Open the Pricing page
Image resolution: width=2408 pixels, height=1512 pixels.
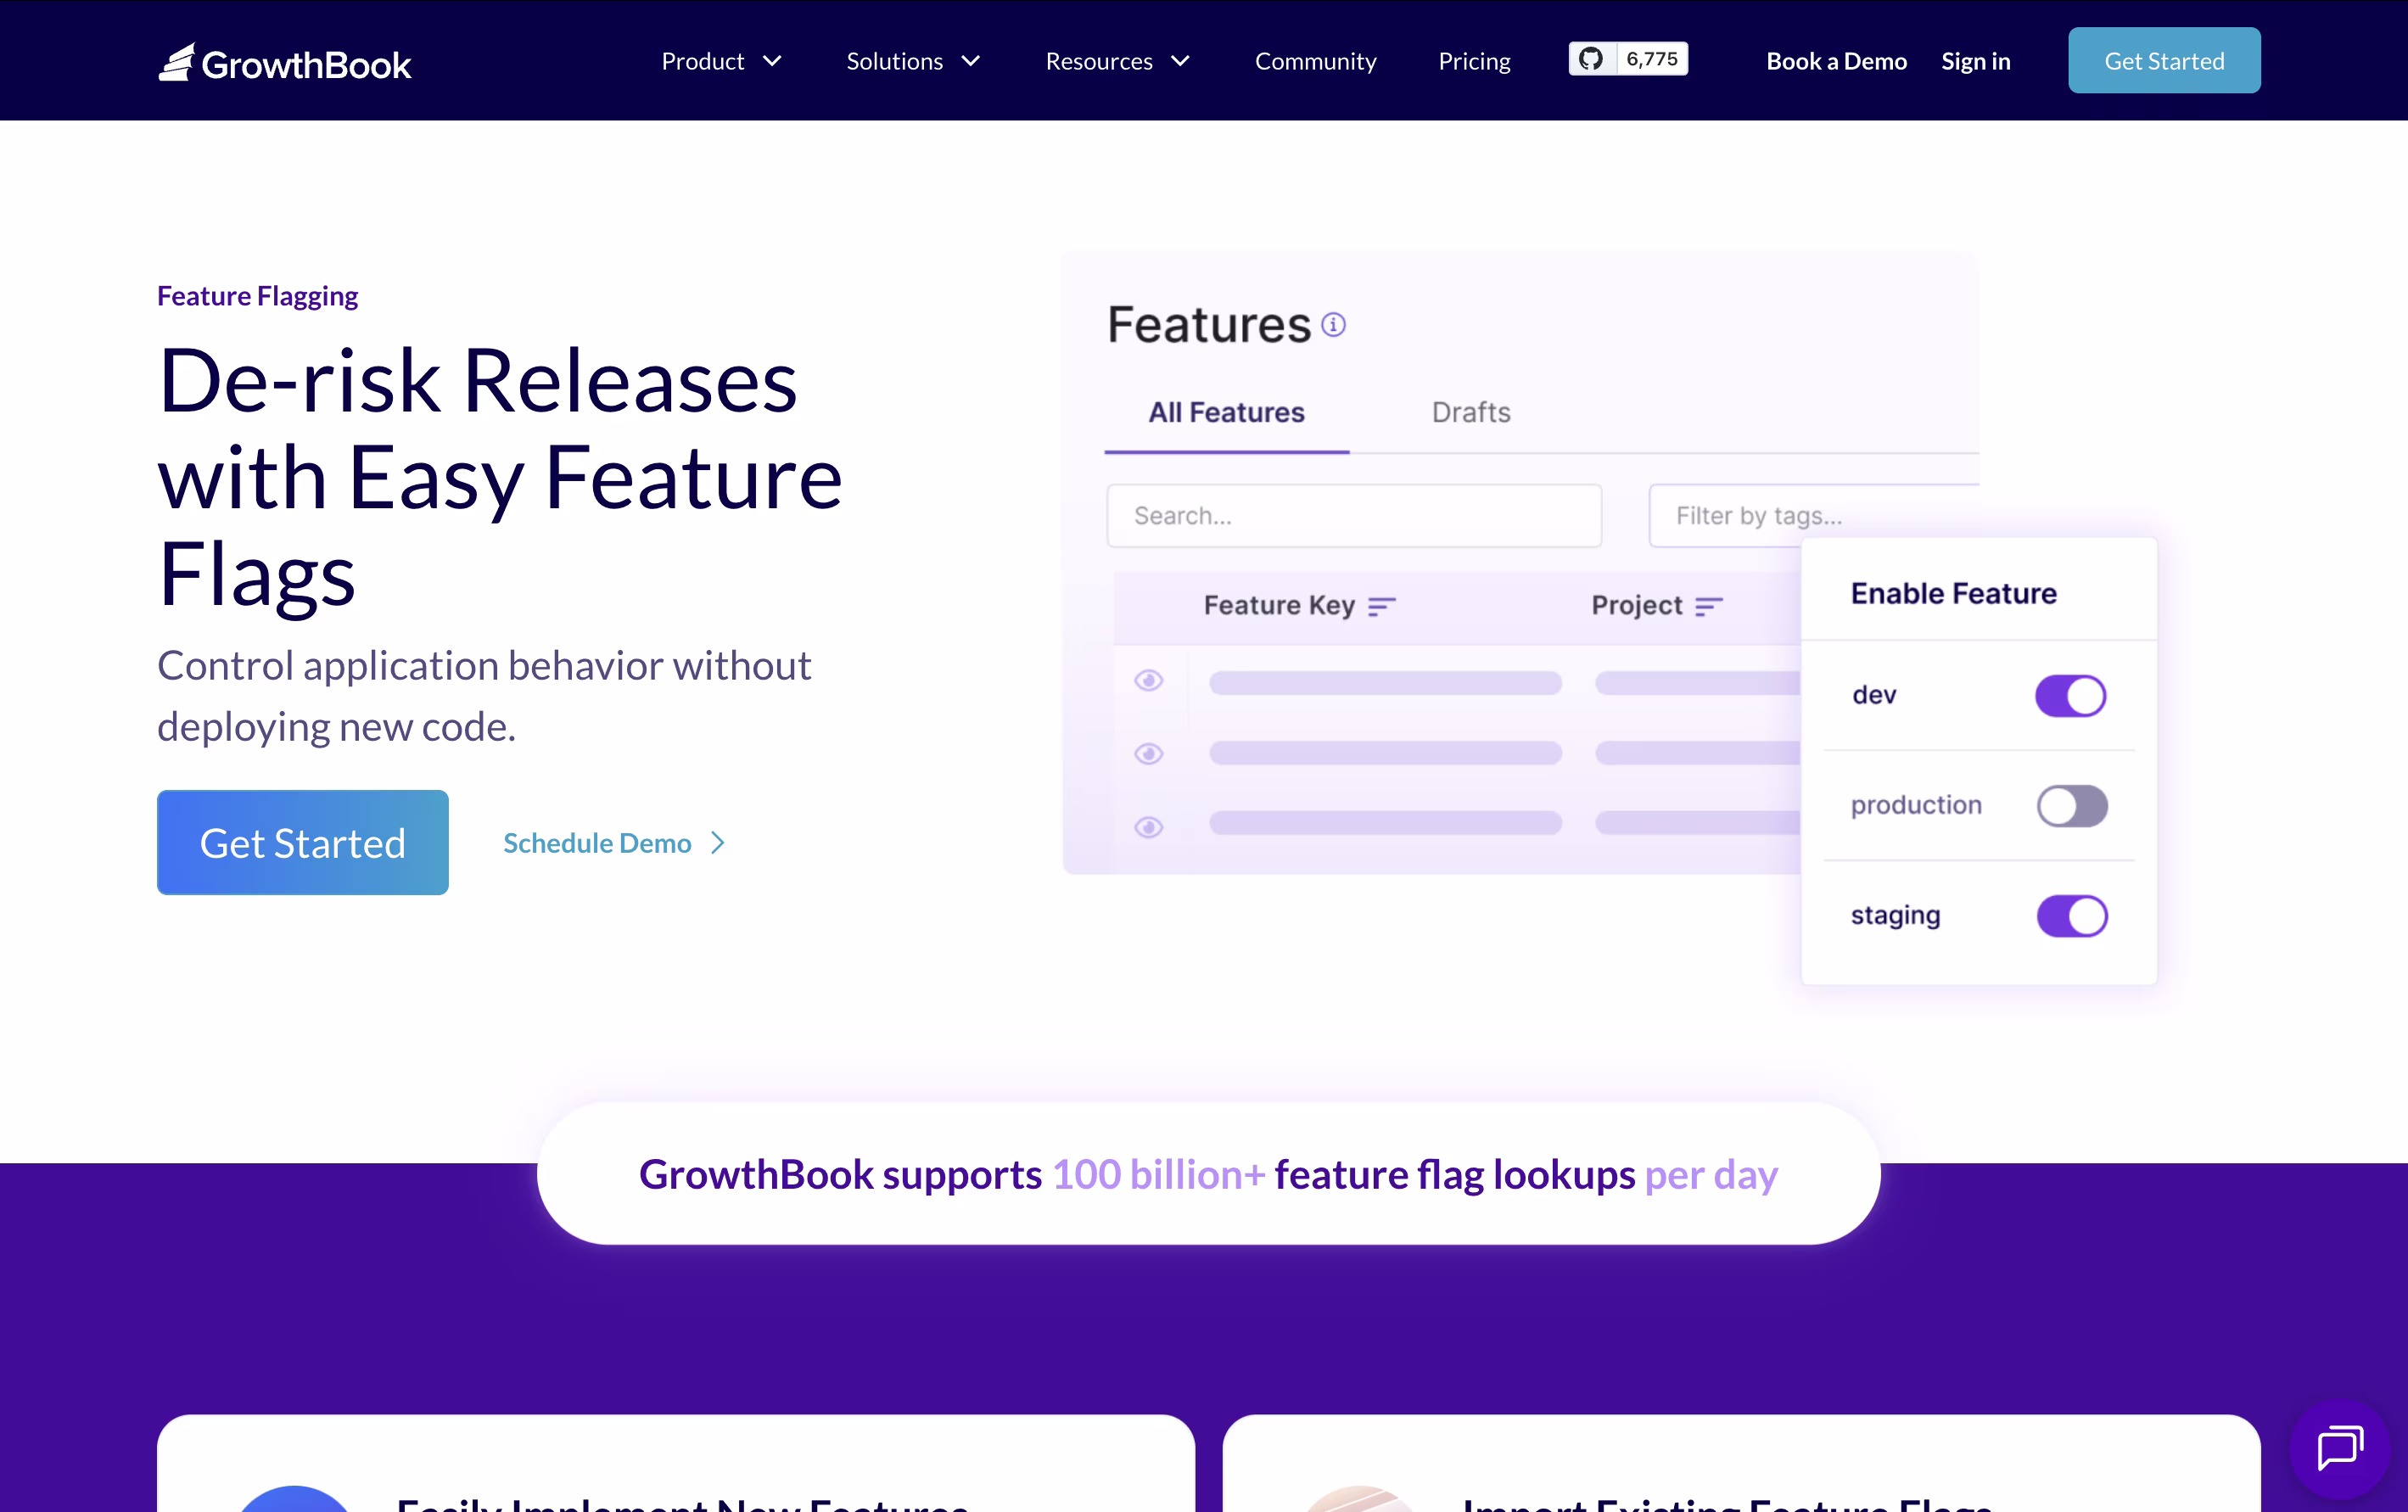pos(1474,61)
